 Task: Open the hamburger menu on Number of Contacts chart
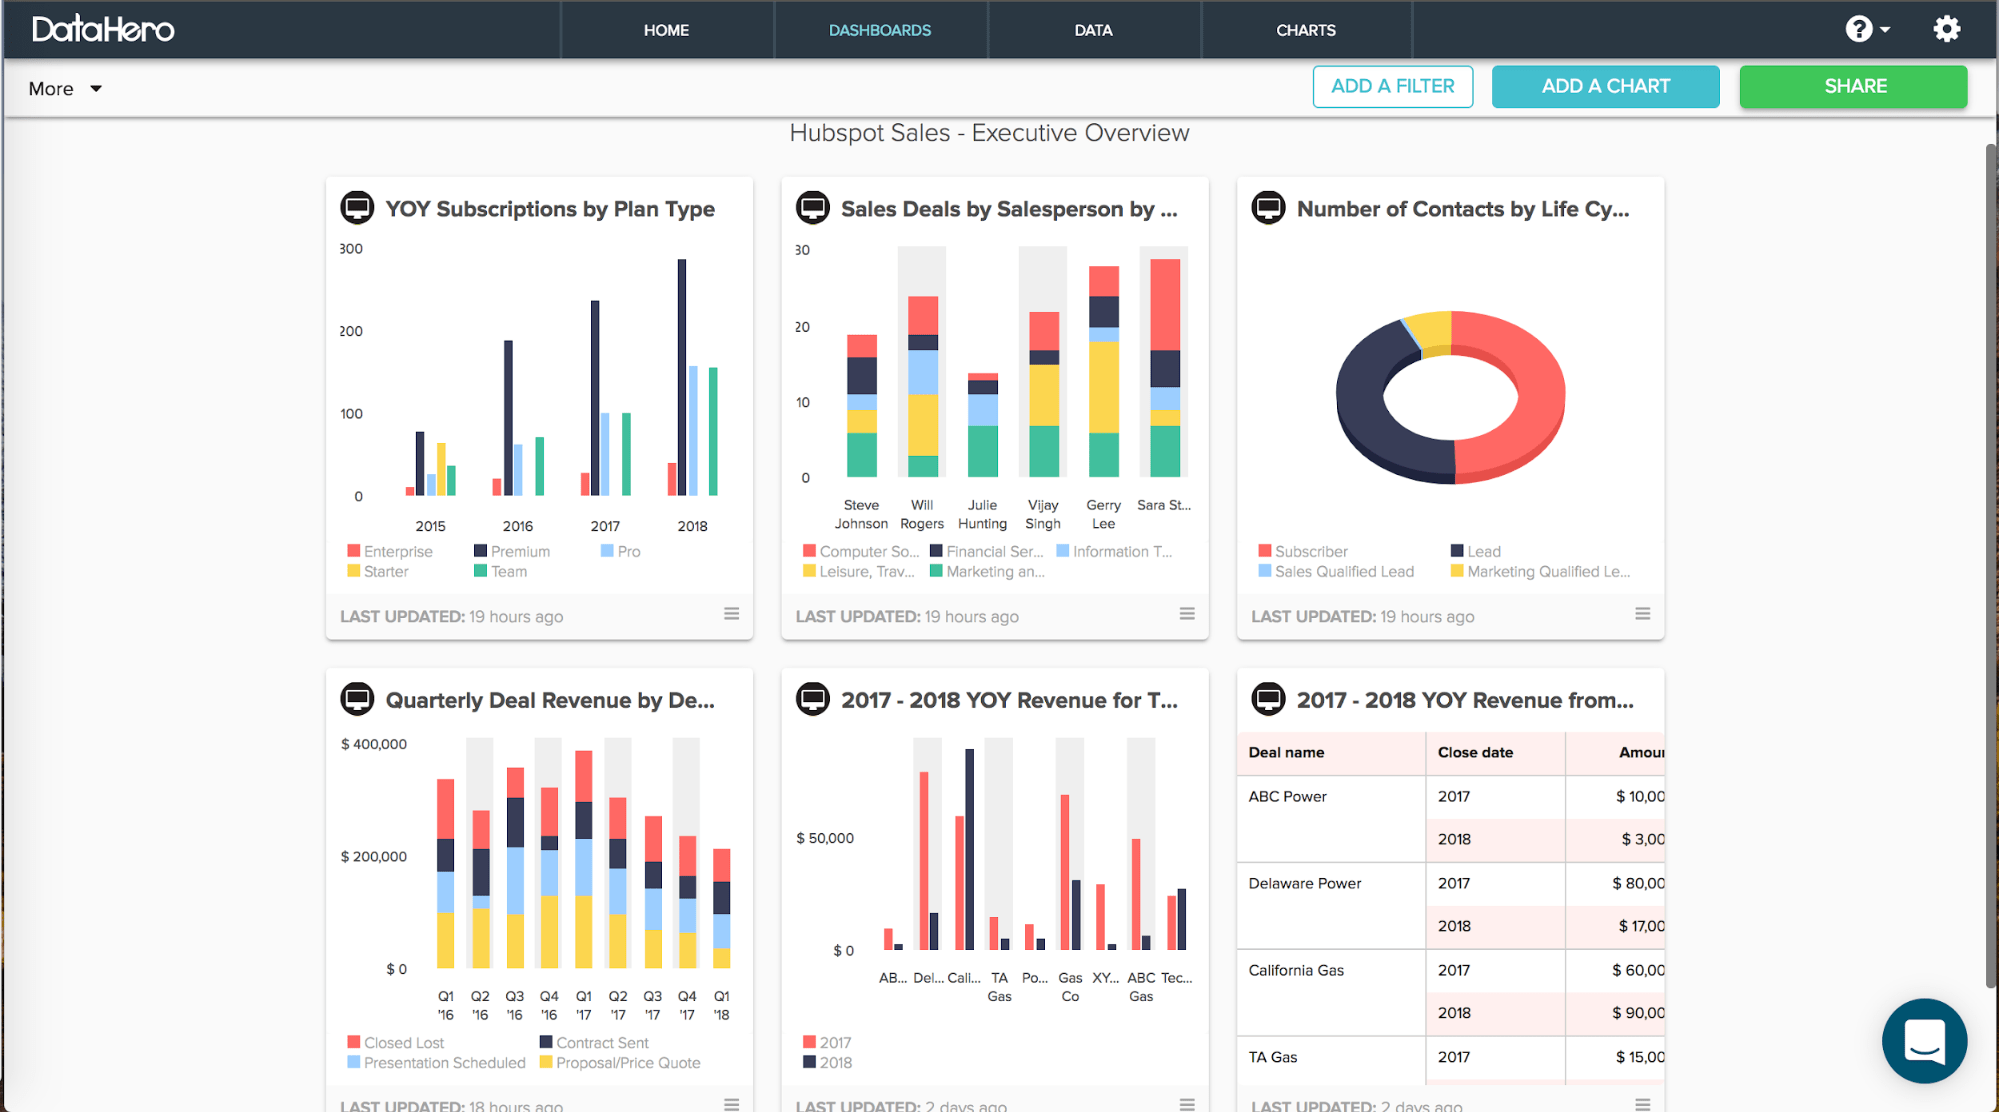tap(1642, 613)
